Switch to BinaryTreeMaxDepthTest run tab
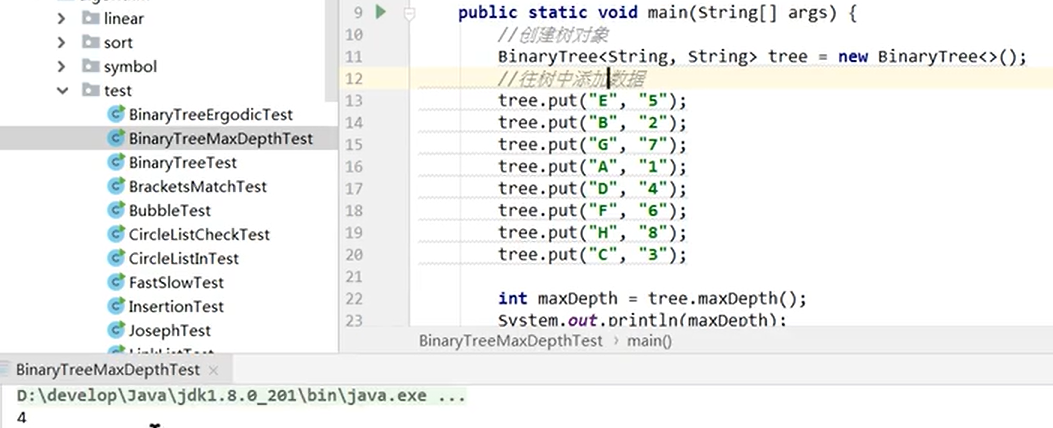The image size is (1053, 428). pos(107,370)
